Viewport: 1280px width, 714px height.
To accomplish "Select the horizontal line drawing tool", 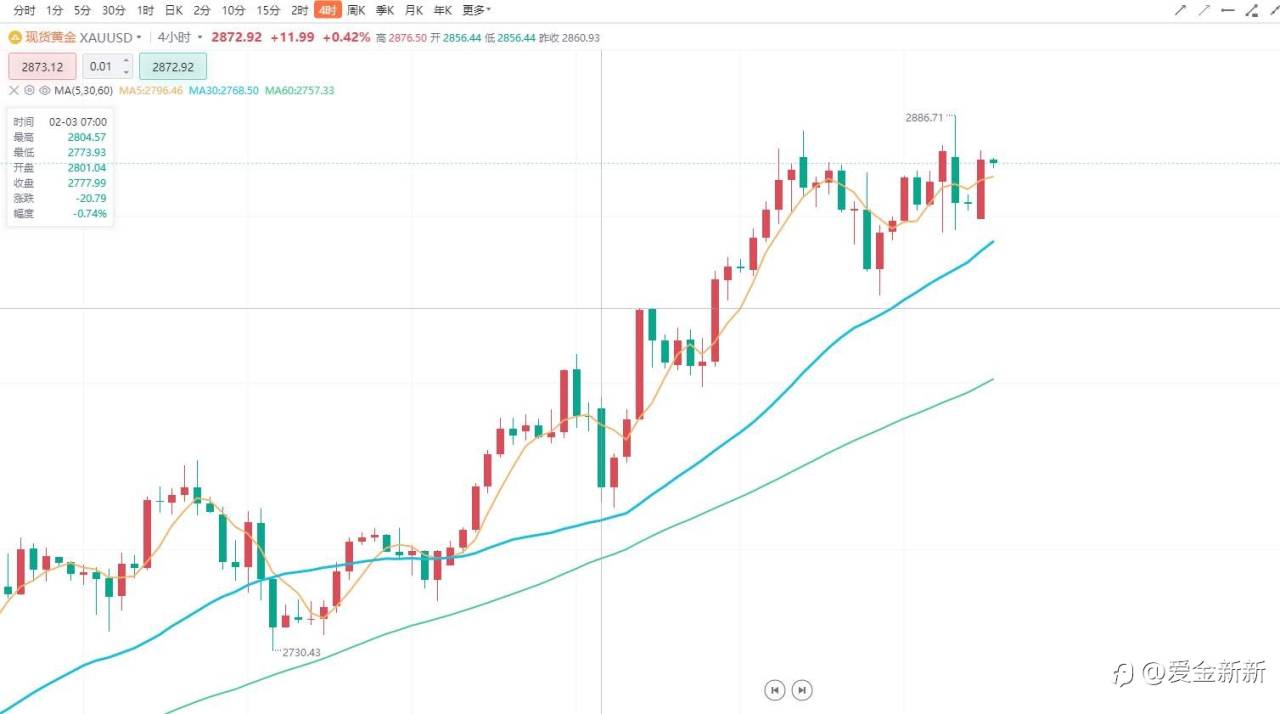I will pos(1228,10).
